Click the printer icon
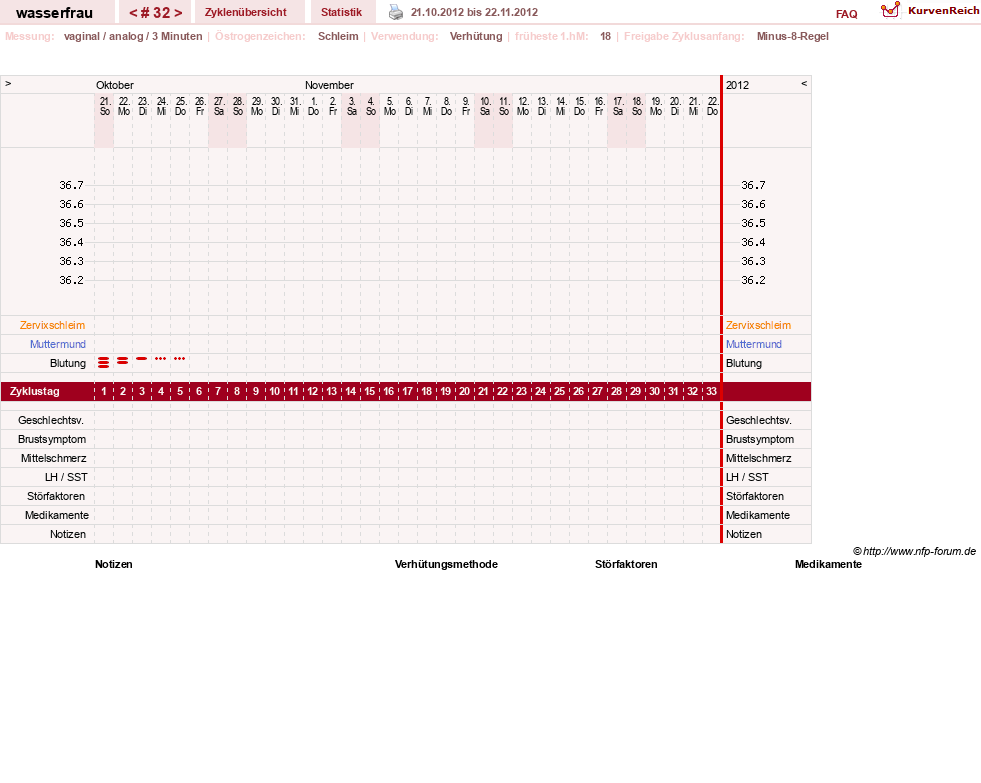This screenshot has height=783, width=981. 396,12
